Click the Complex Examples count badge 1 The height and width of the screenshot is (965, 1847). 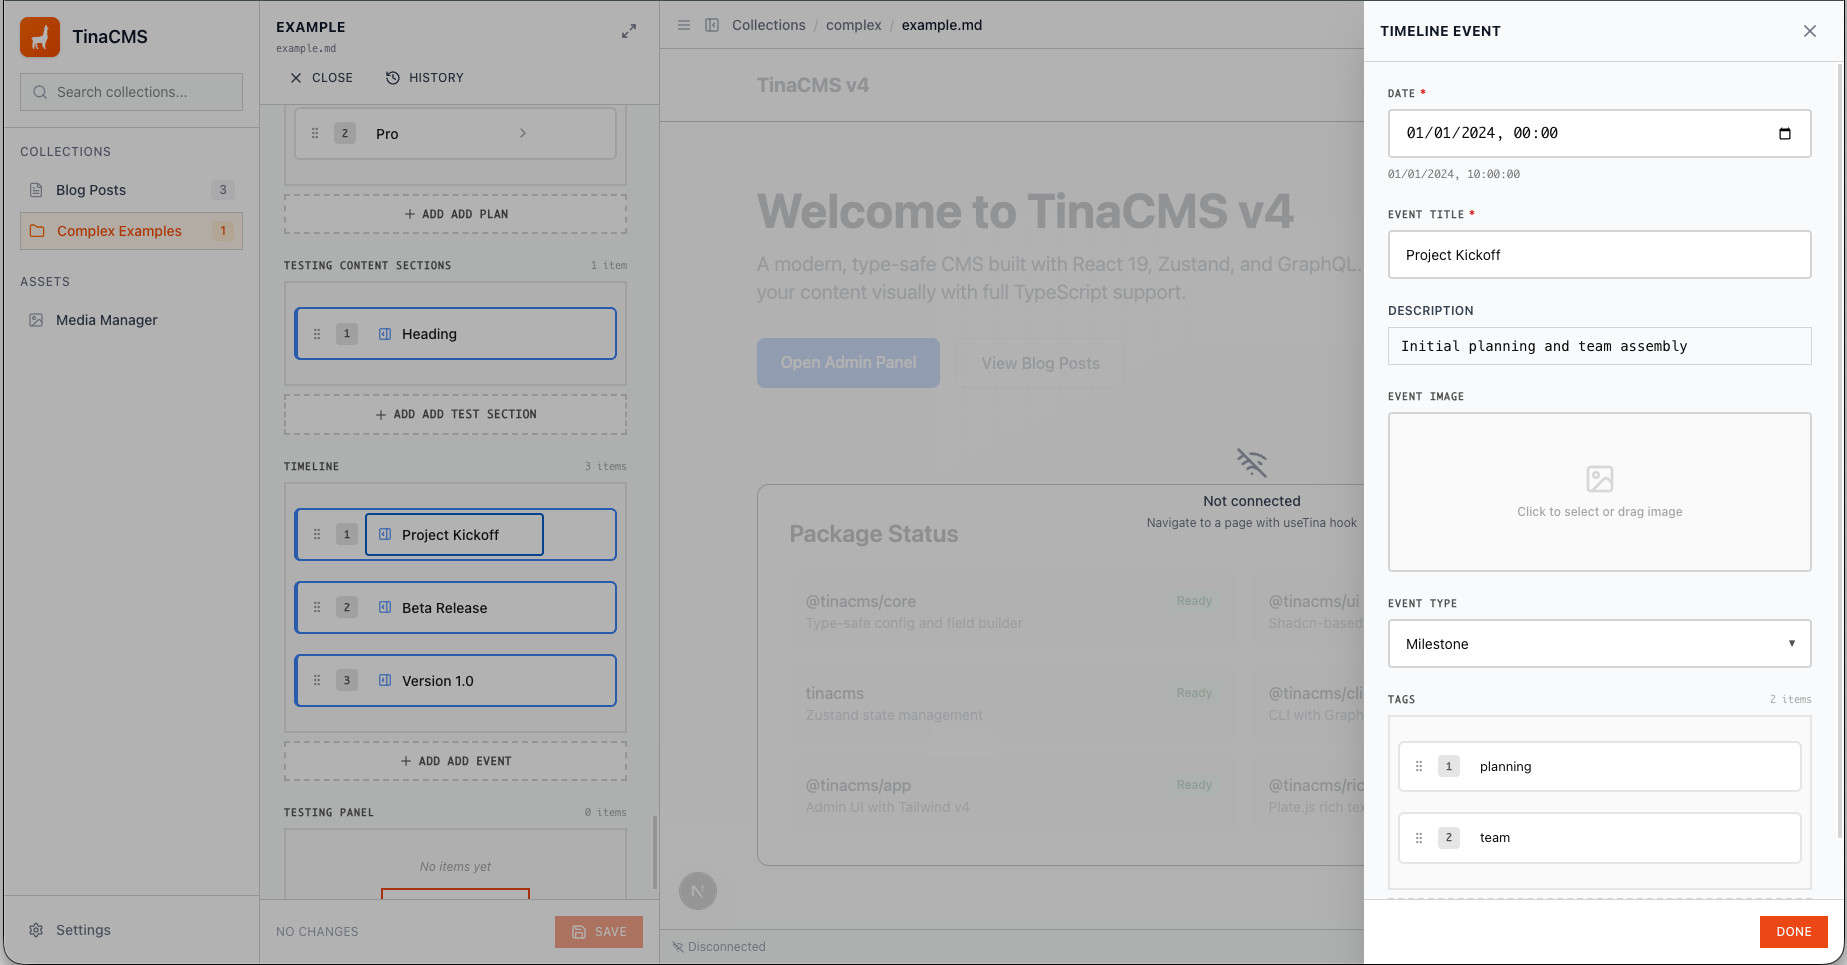[x=223, y=231]
